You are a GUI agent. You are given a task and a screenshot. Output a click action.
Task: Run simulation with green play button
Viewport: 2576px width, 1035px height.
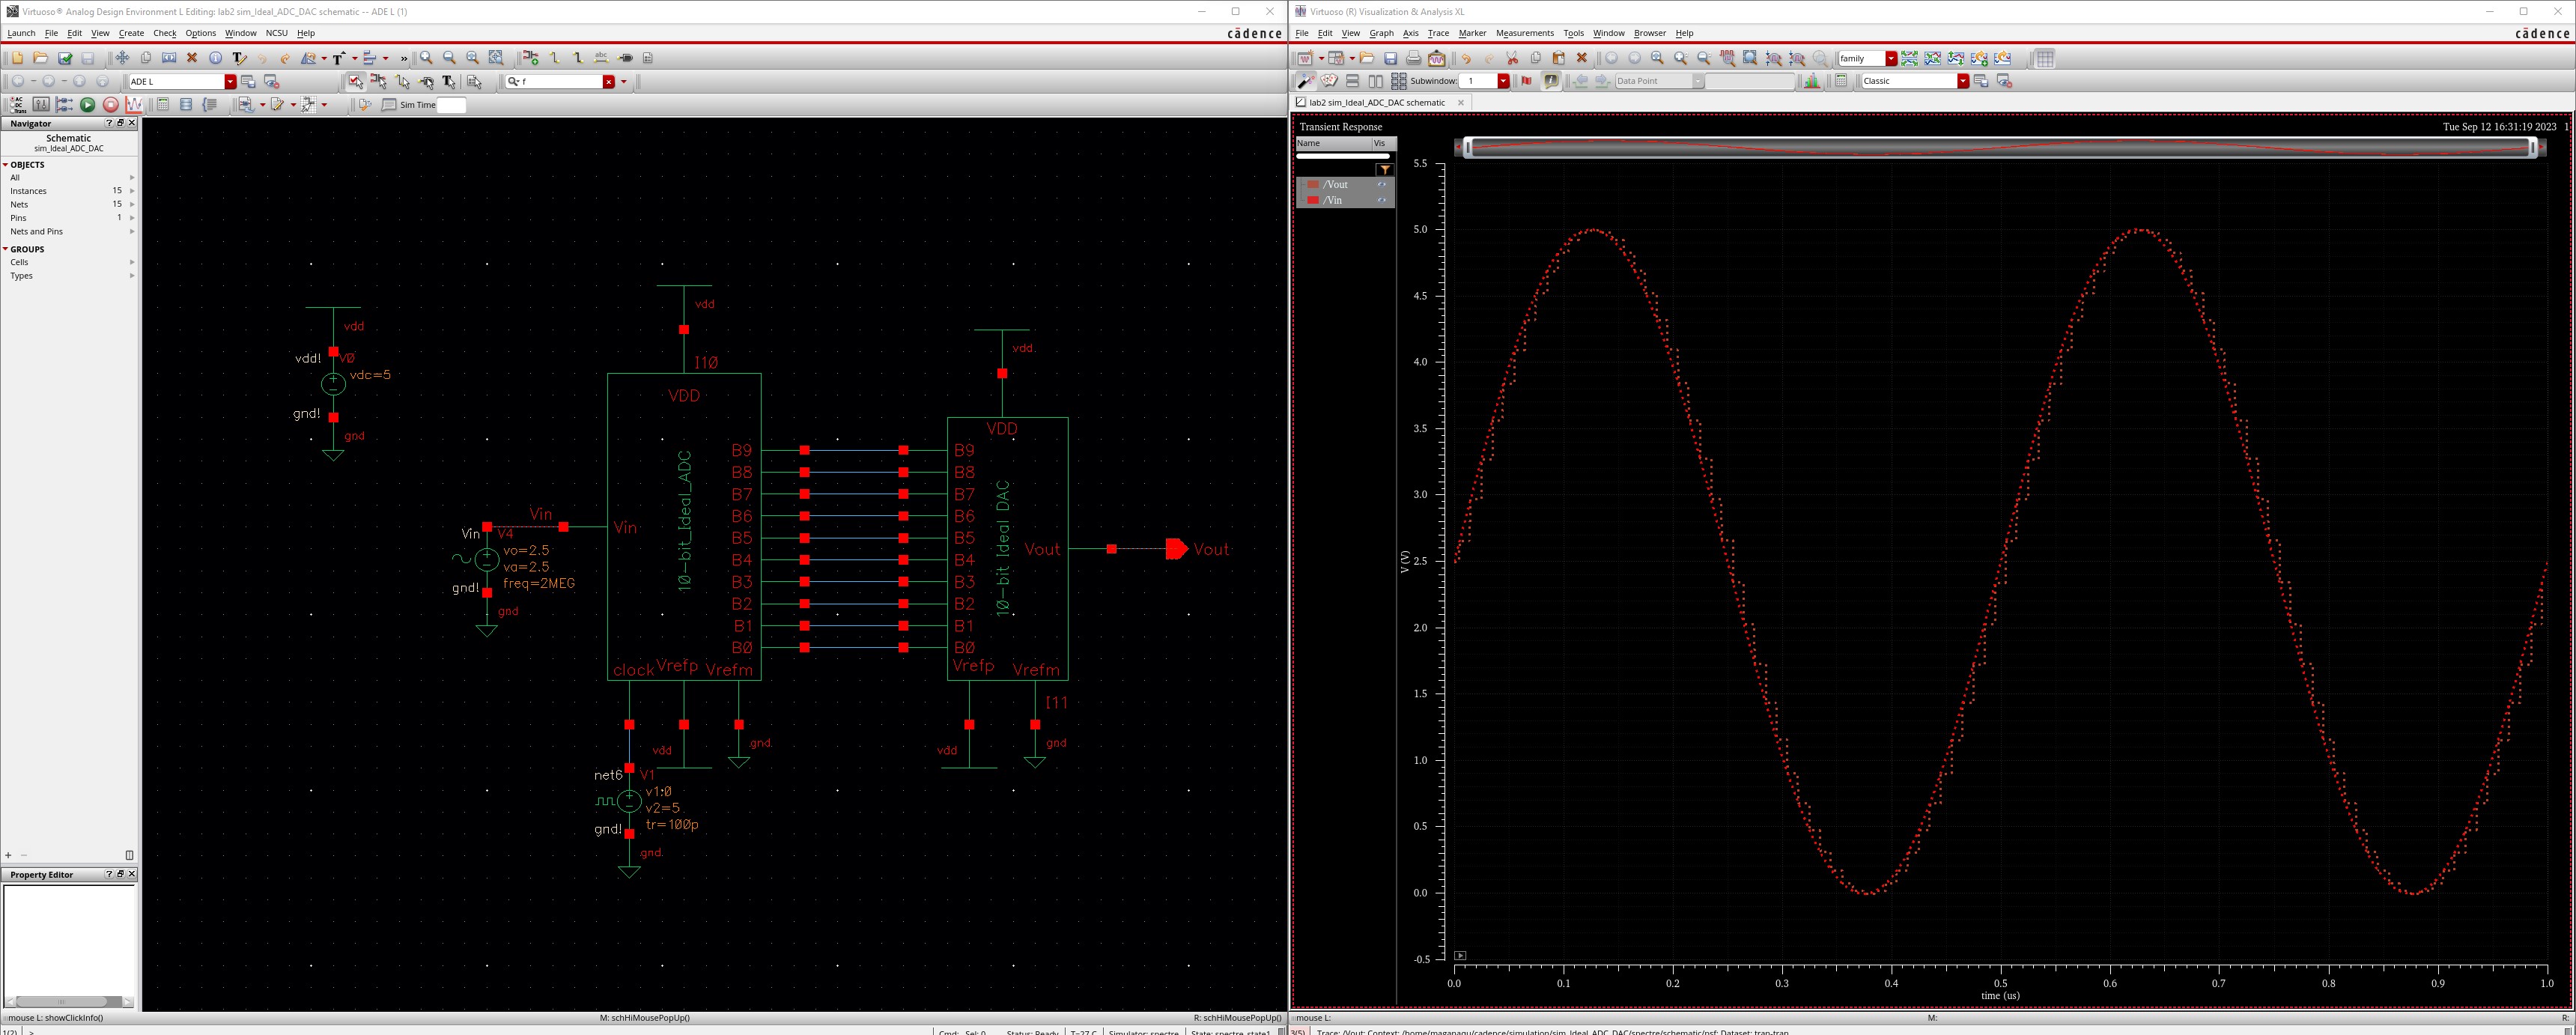(x=88, y=105)
